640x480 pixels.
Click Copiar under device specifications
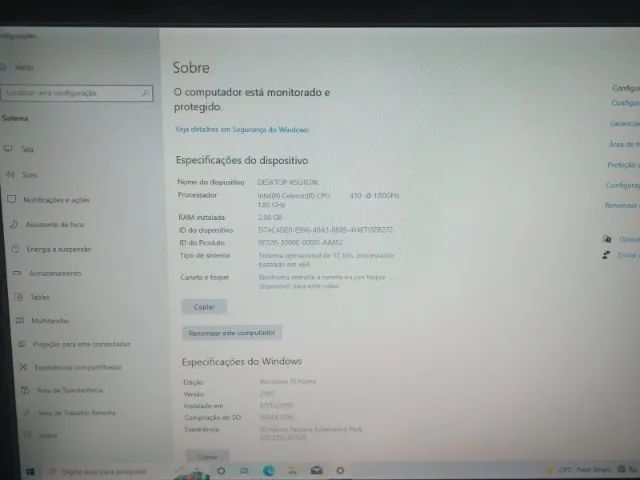click(204, 307)
